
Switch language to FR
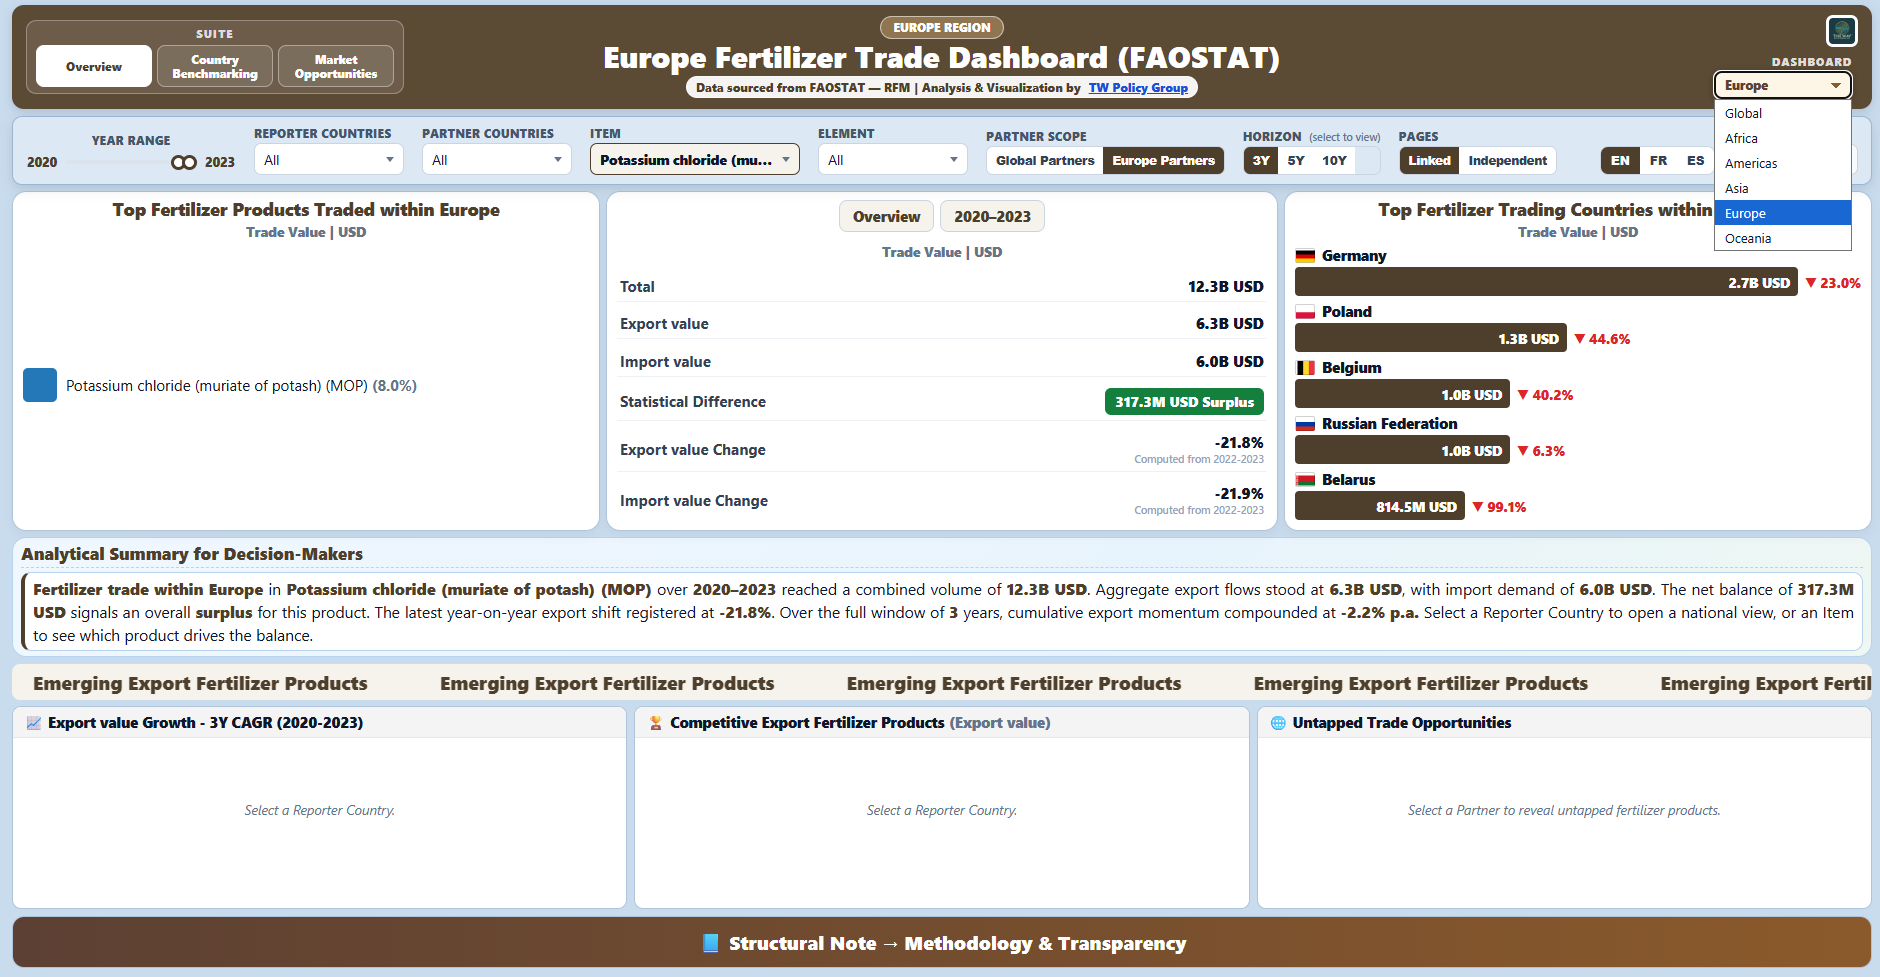[1658, 161]
